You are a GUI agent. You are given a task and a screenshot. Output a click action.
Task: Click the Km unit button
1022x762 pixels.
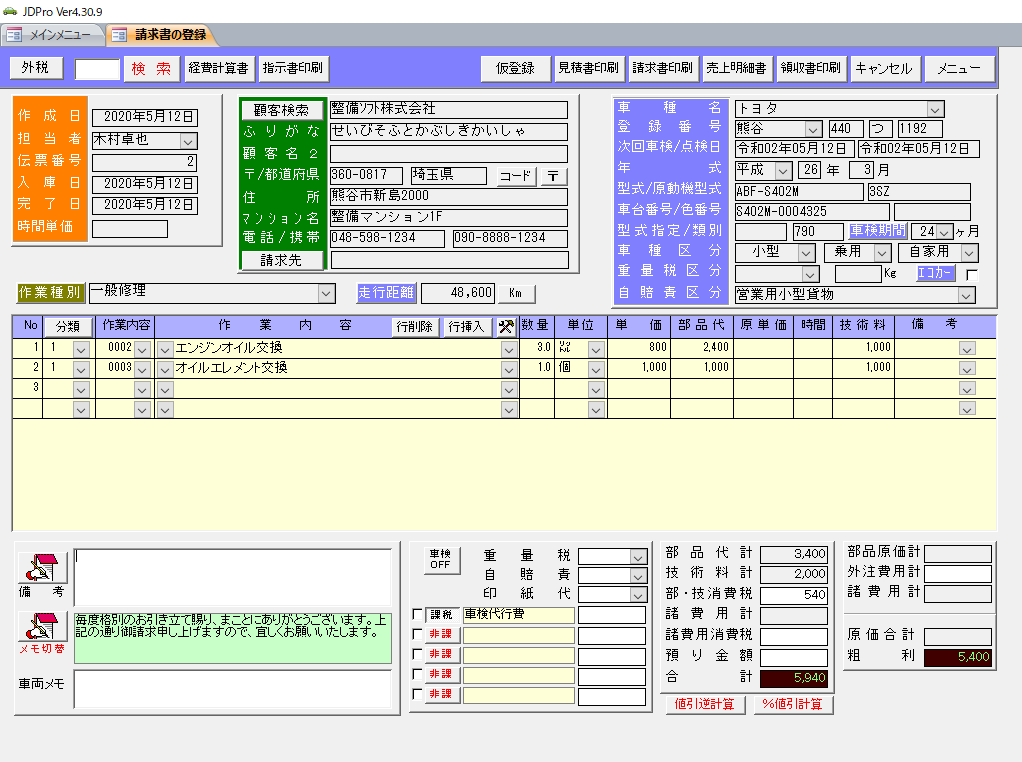(x=516, y=293)
